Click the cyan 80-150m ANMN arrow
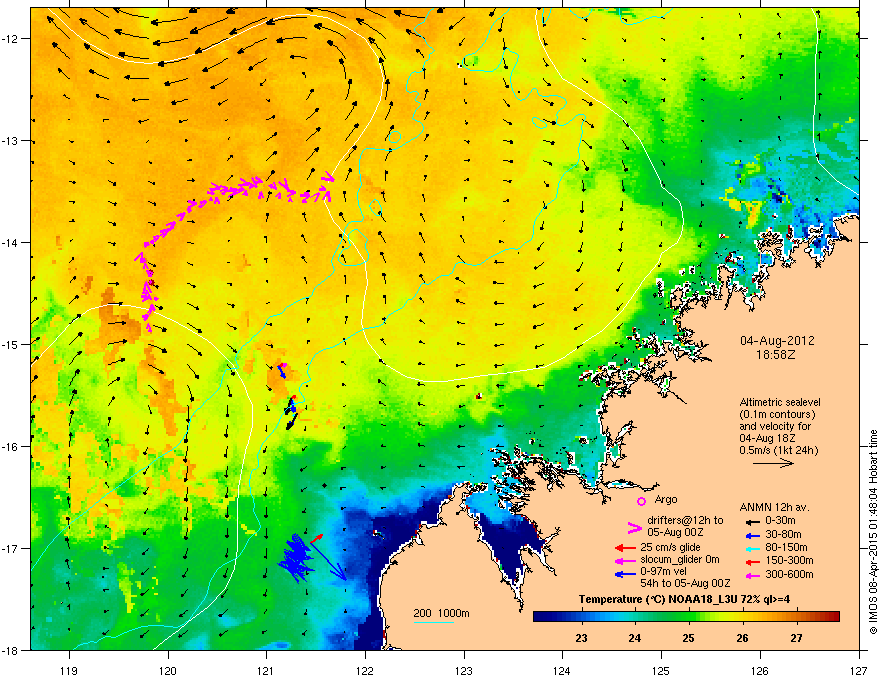 (x=751, y=548)
